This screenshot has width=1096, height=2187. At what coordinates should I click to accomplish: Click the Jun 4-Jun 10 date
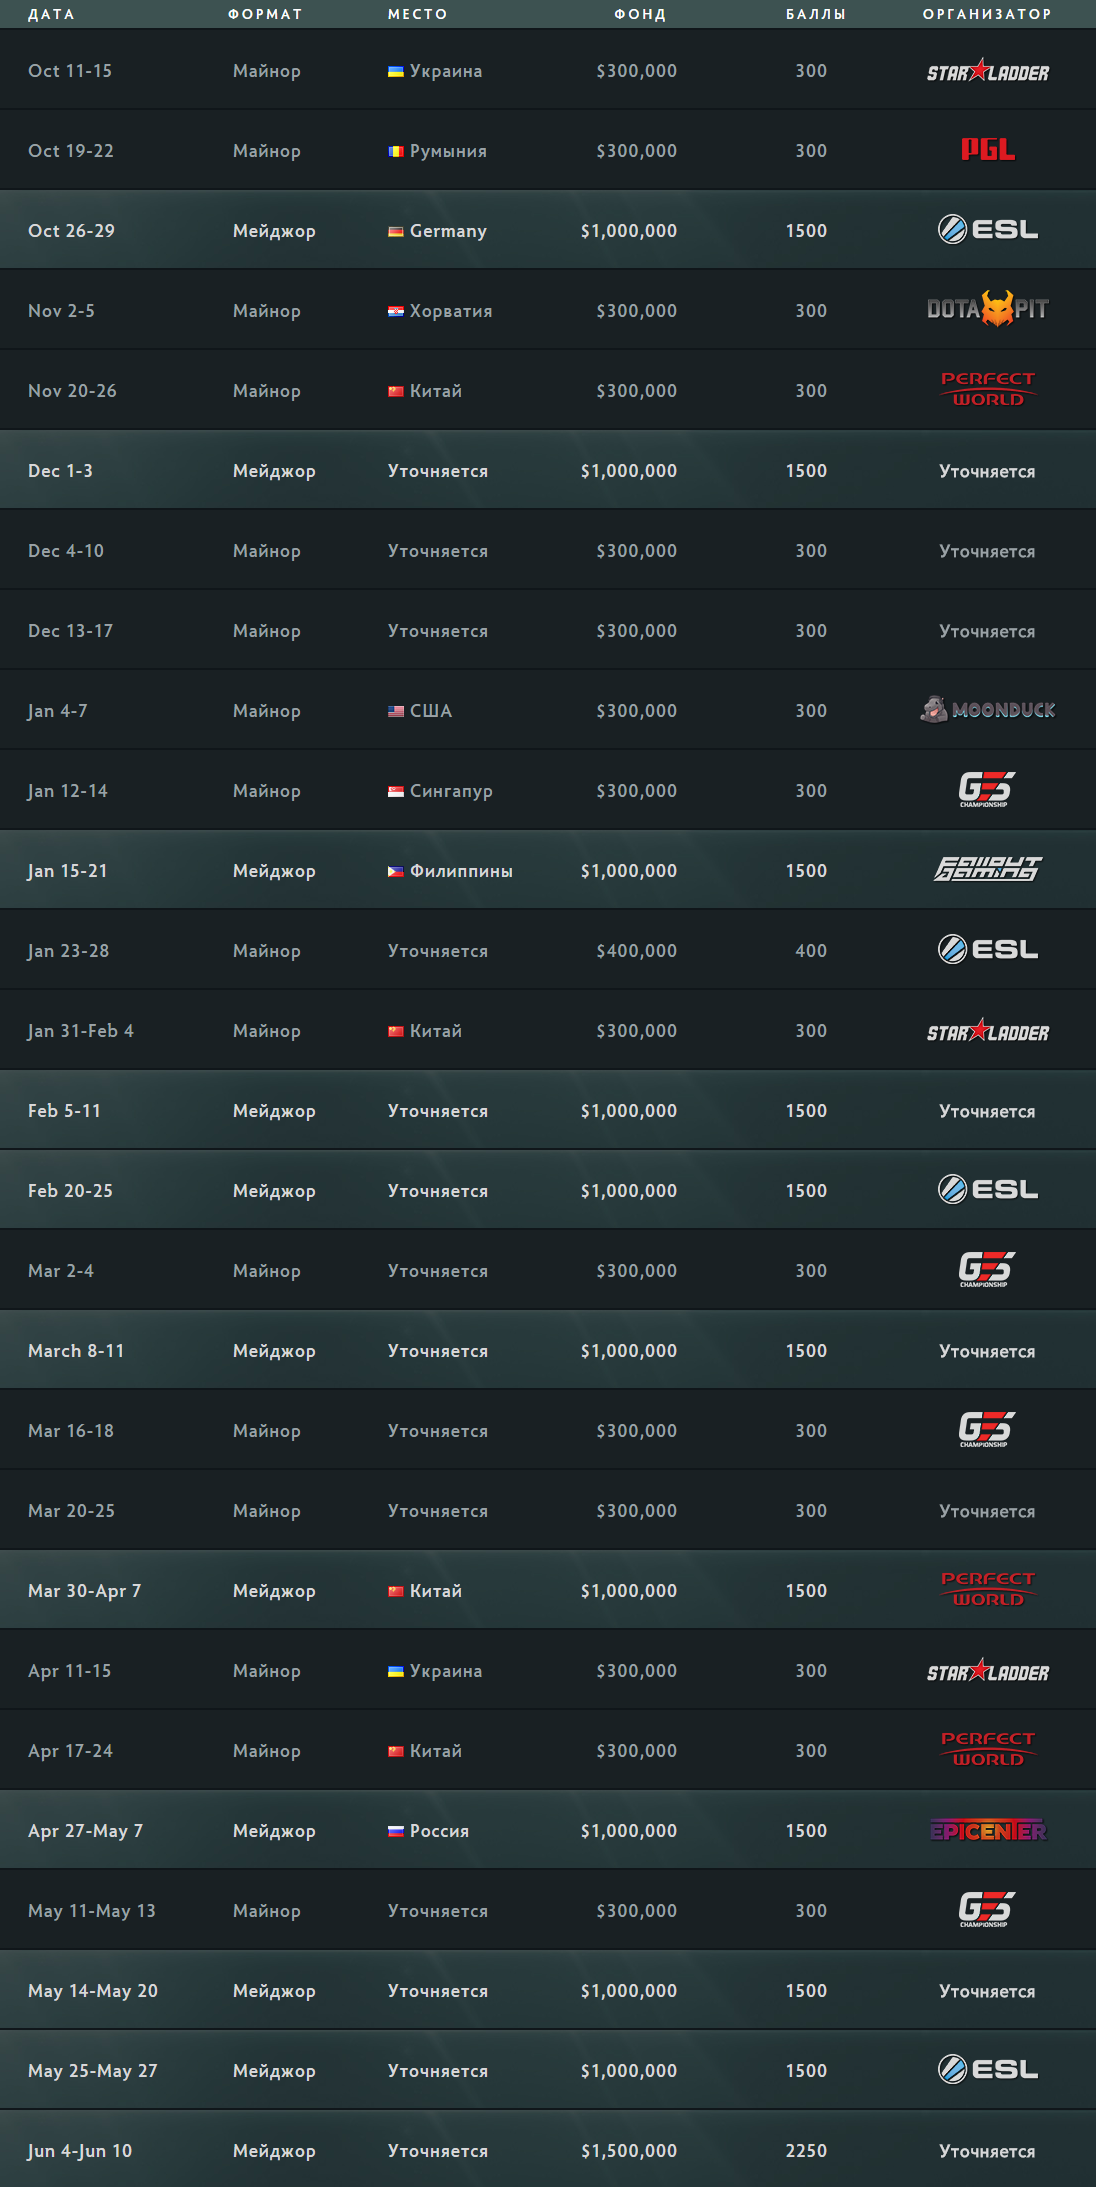click(80, 2151)
